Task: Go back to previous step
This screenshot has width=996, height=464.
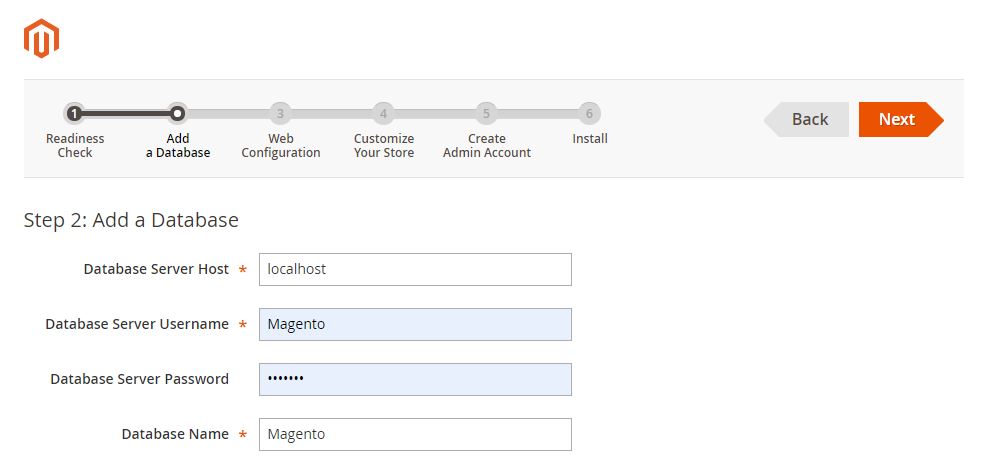Action: pyautogui.click(x=806, y=119)
